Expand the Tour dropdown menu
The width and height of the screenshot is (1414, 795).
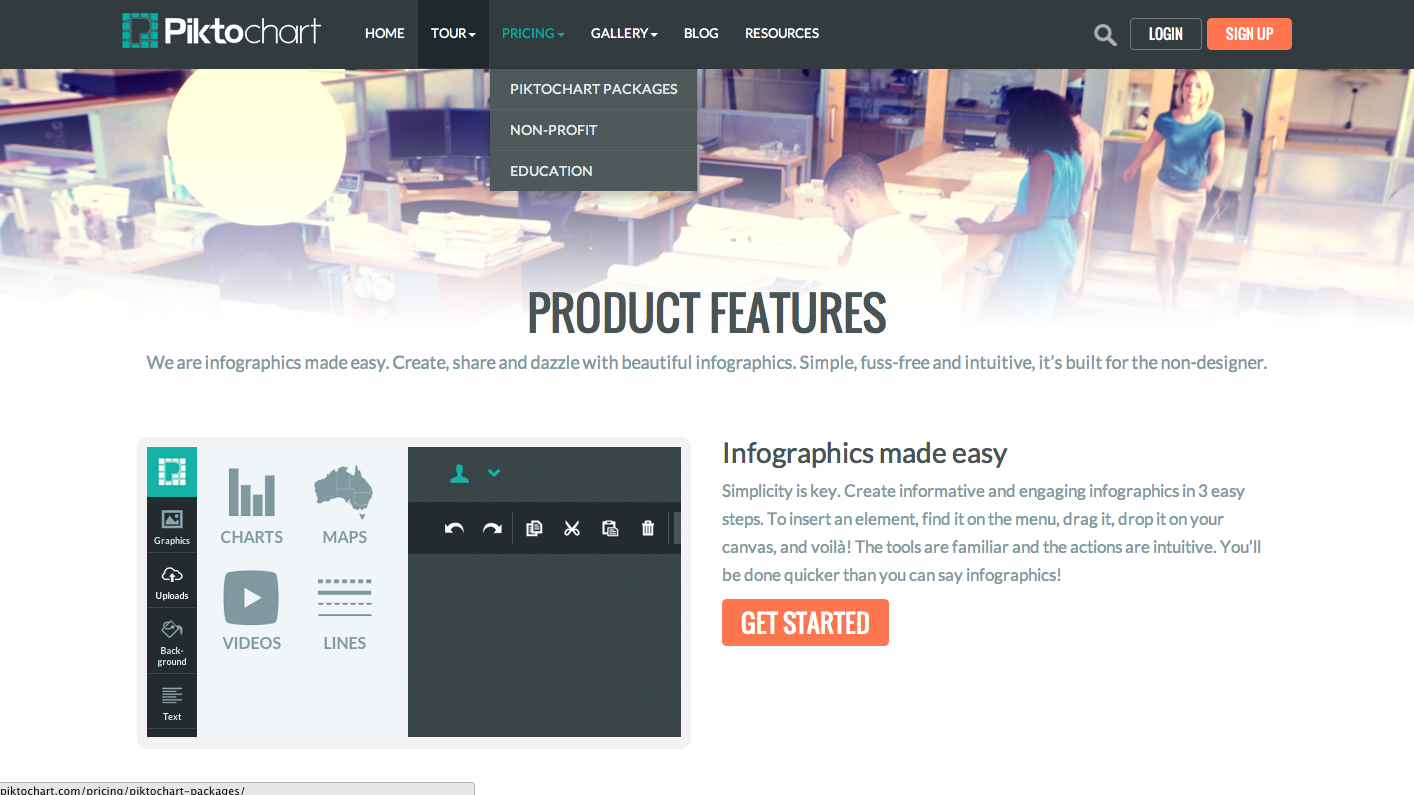click(x=453, y=33)
